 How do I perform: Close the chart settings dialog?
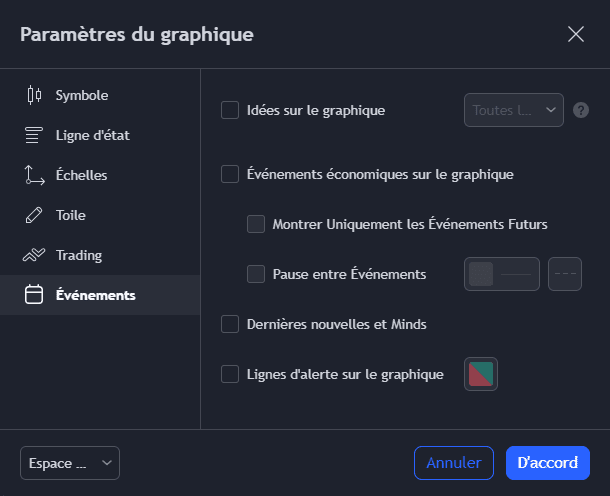[576, 34]
